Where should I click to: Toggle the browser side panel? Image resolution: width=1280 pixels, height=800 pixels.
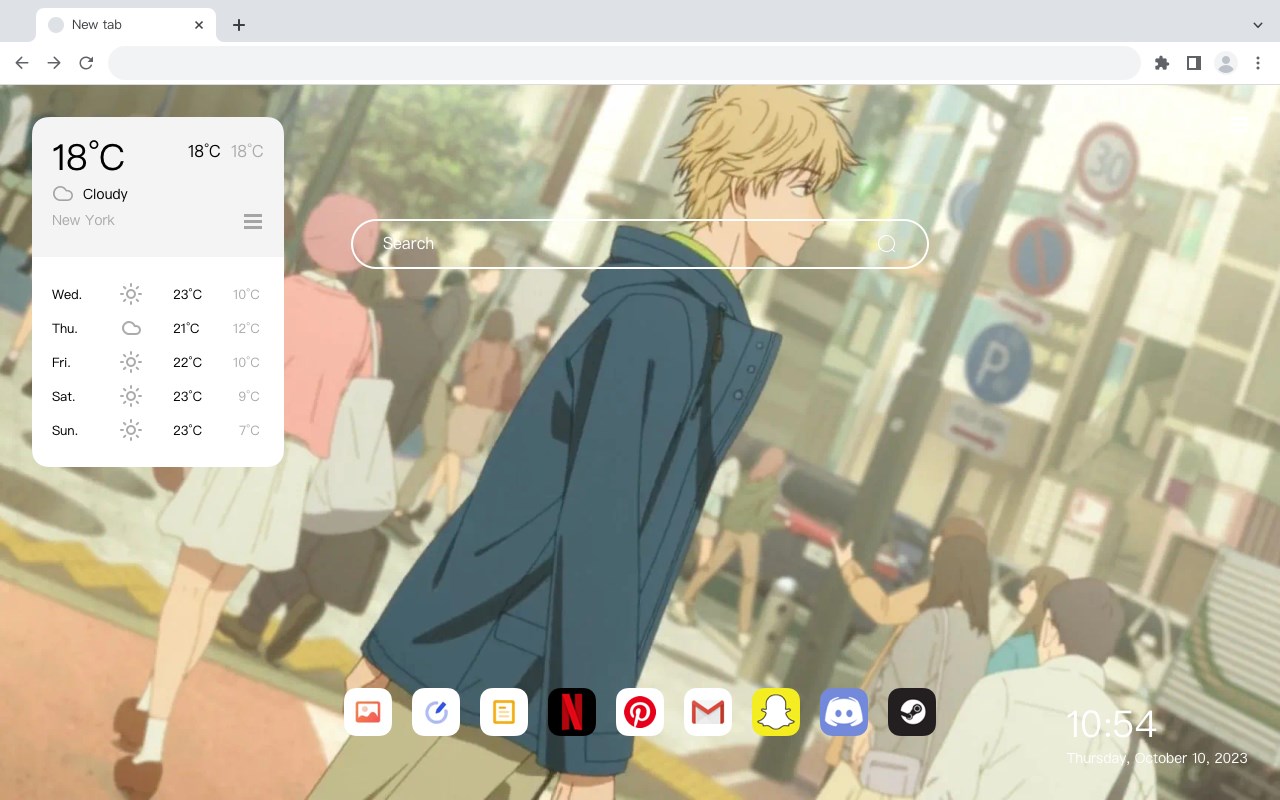(1193, 63)
